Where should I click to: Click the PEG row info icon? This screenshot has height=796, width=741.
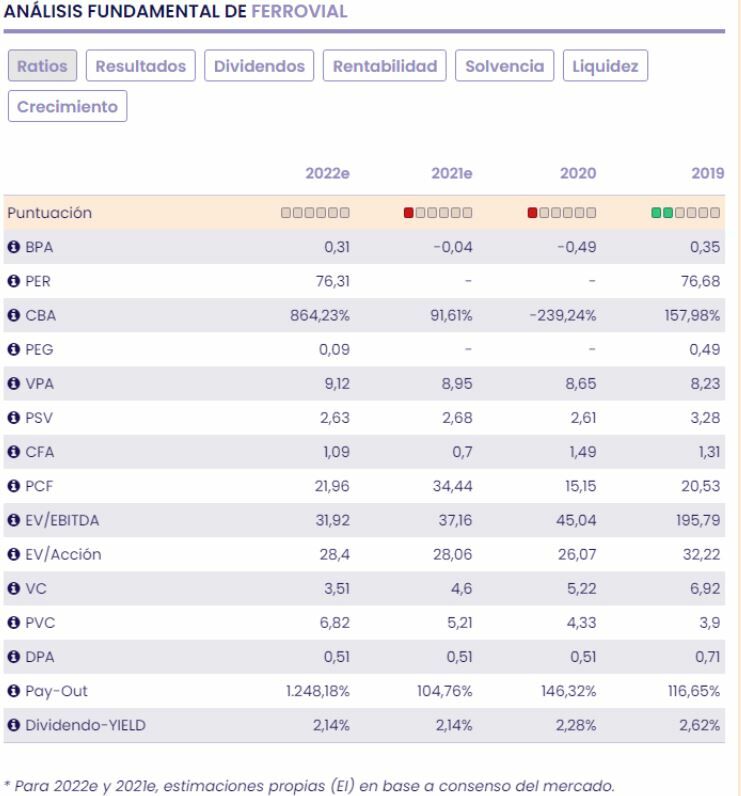click(13, 349)
